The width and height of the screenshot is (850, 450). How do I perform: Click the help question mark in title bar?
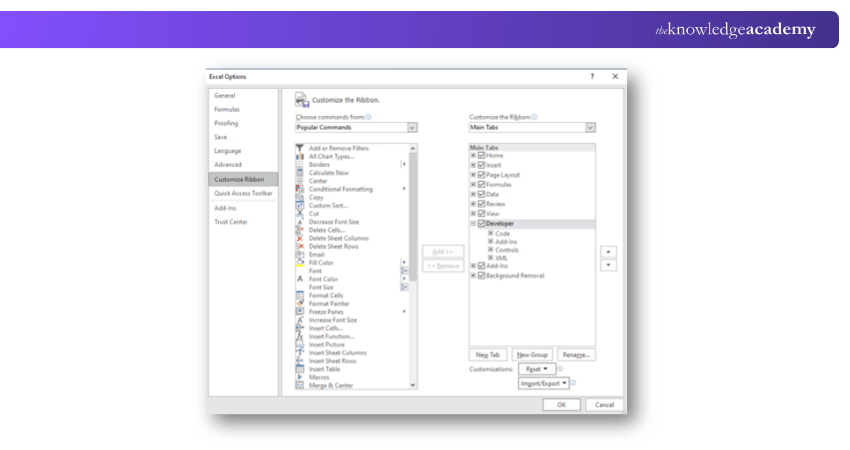point(592,76)
